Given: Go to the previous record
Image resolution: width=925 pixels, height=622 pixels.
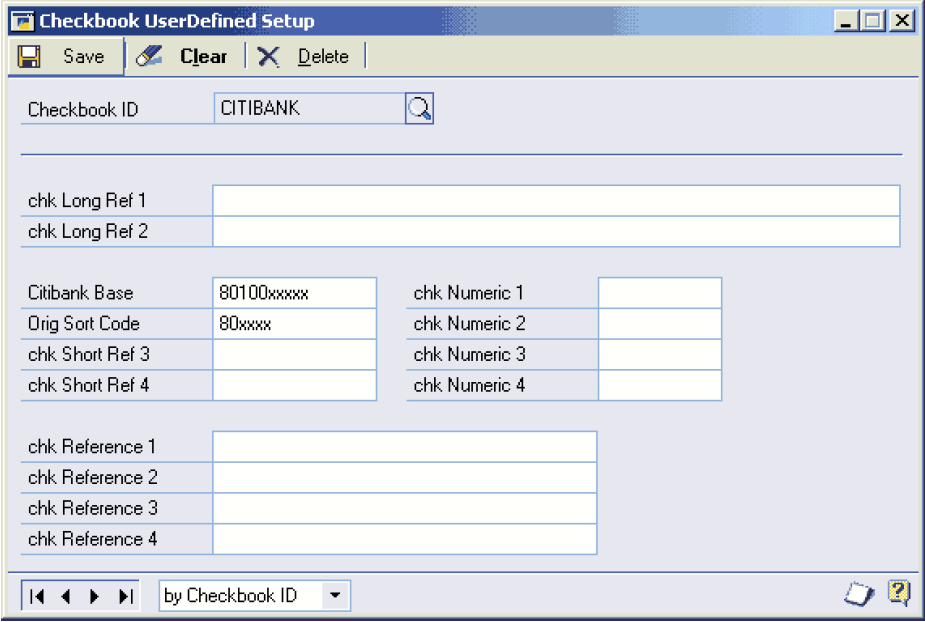Looking at the screenshot, I should (x=66, y=596).
